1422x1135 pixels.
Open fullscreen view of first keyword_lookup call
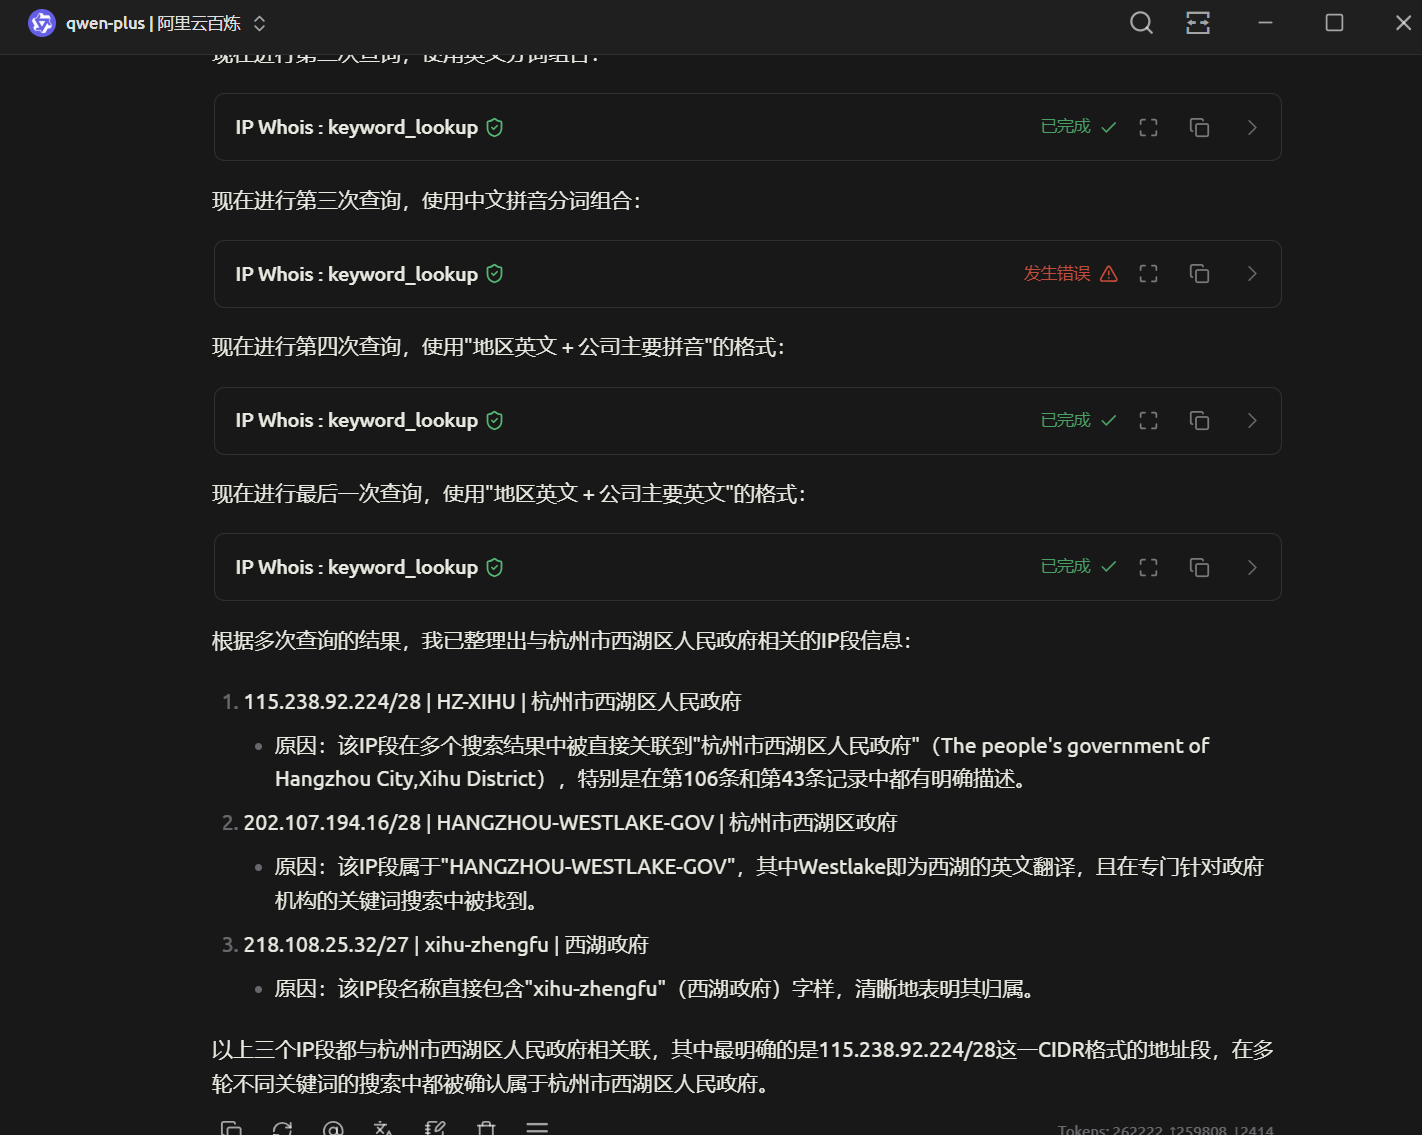click(1148, 127)
